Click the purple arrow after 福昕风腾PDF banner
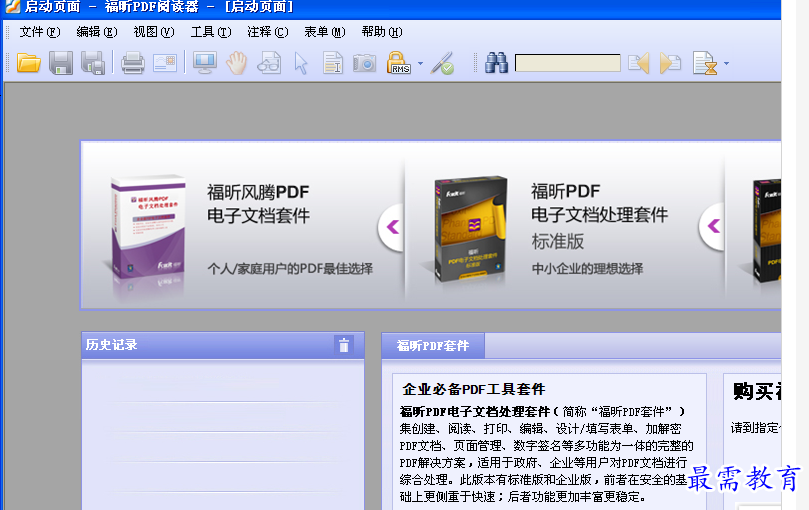This screenshot has height=510, width=809. (393, 227)
